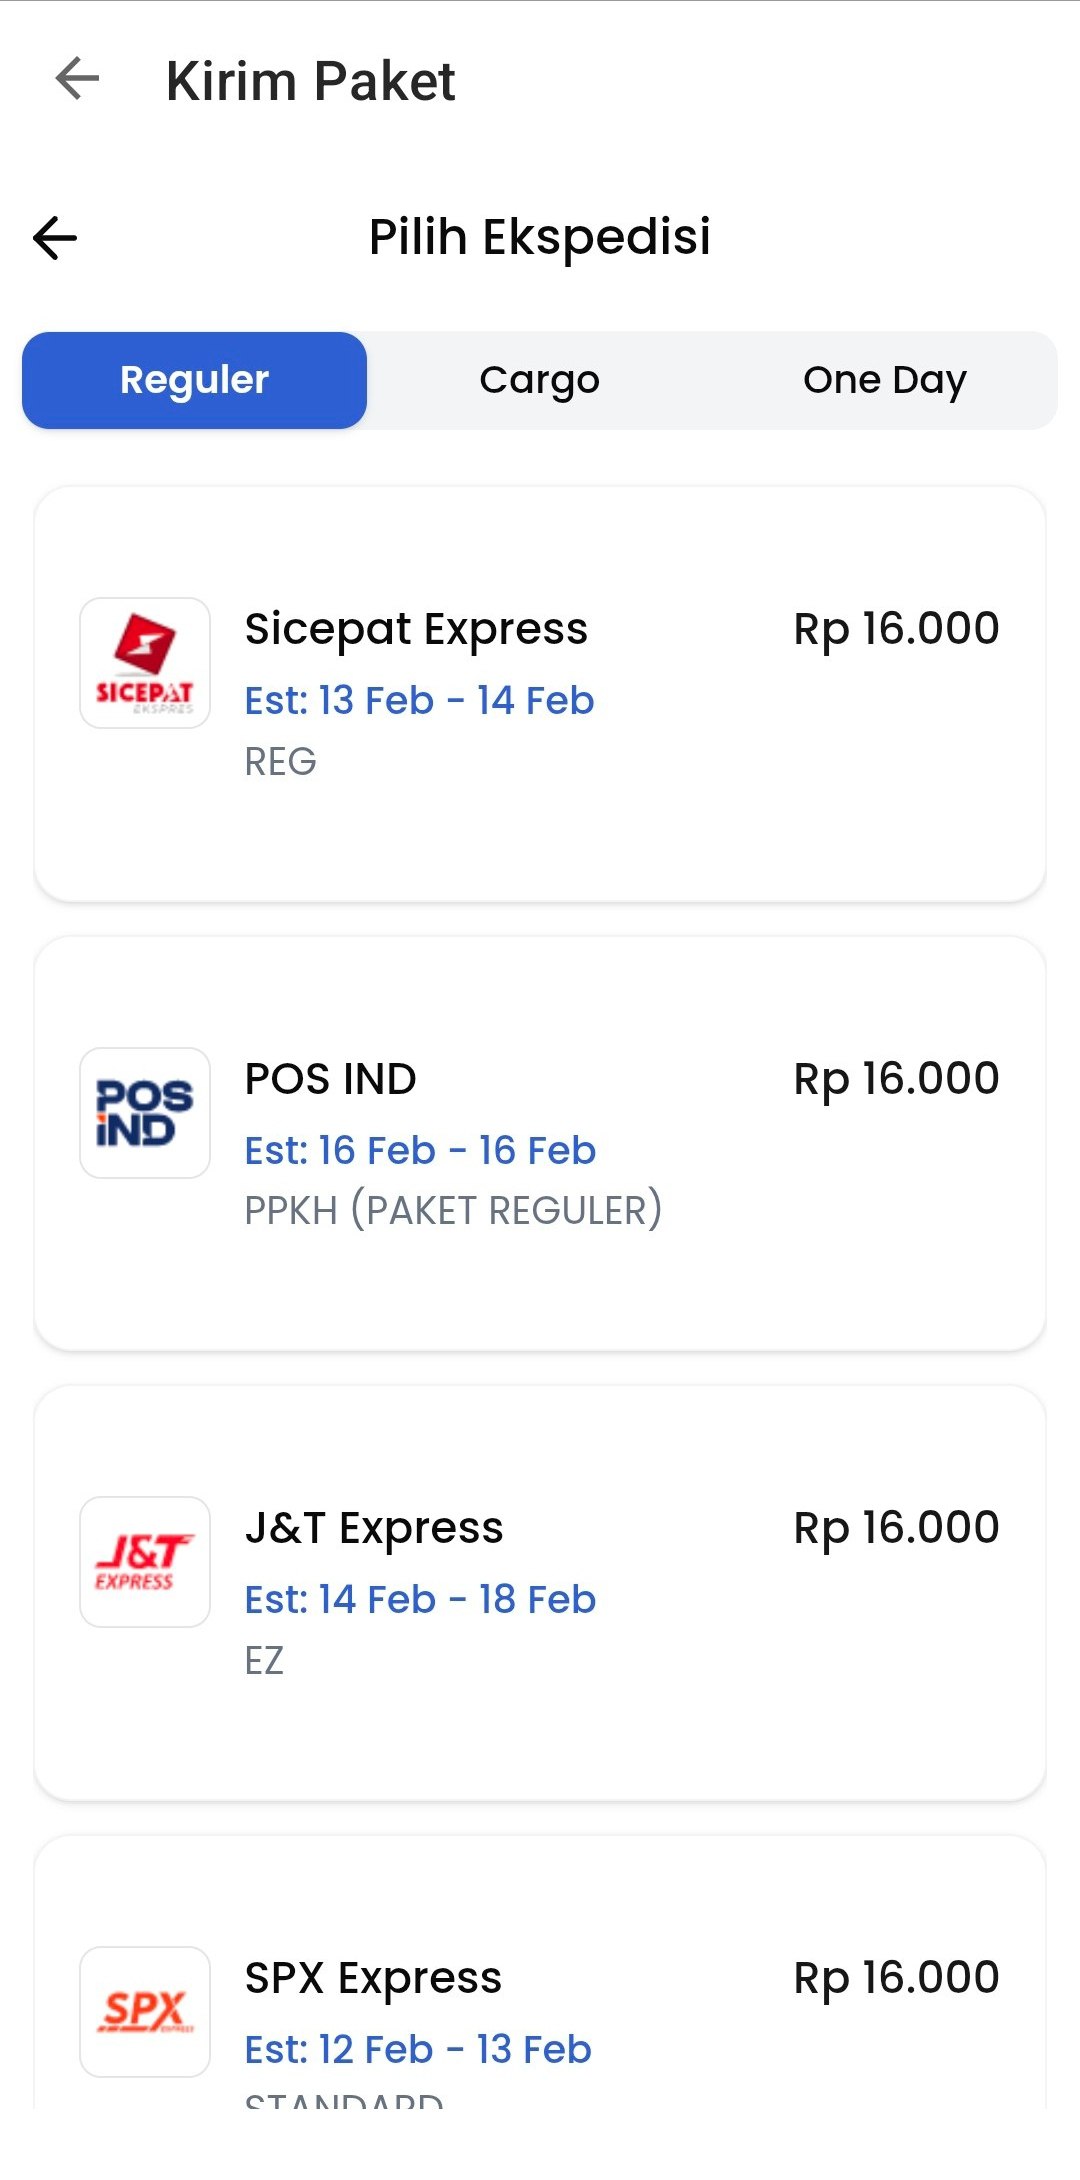Choose Sicepat Express courier name
1080x2180 pixels.
416,629
